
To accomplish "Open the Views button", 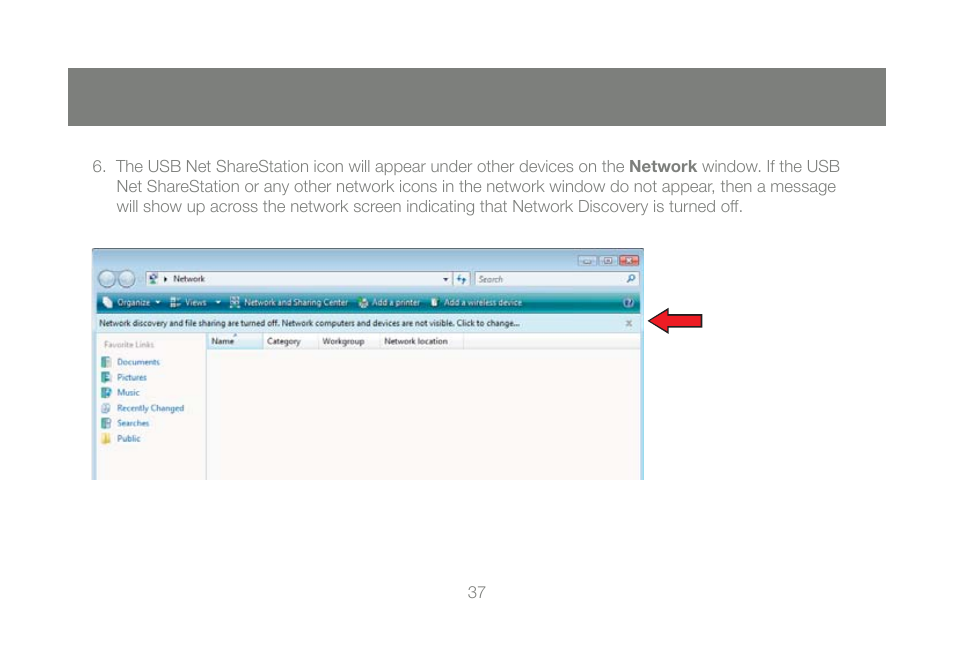I will pos(189,302).
